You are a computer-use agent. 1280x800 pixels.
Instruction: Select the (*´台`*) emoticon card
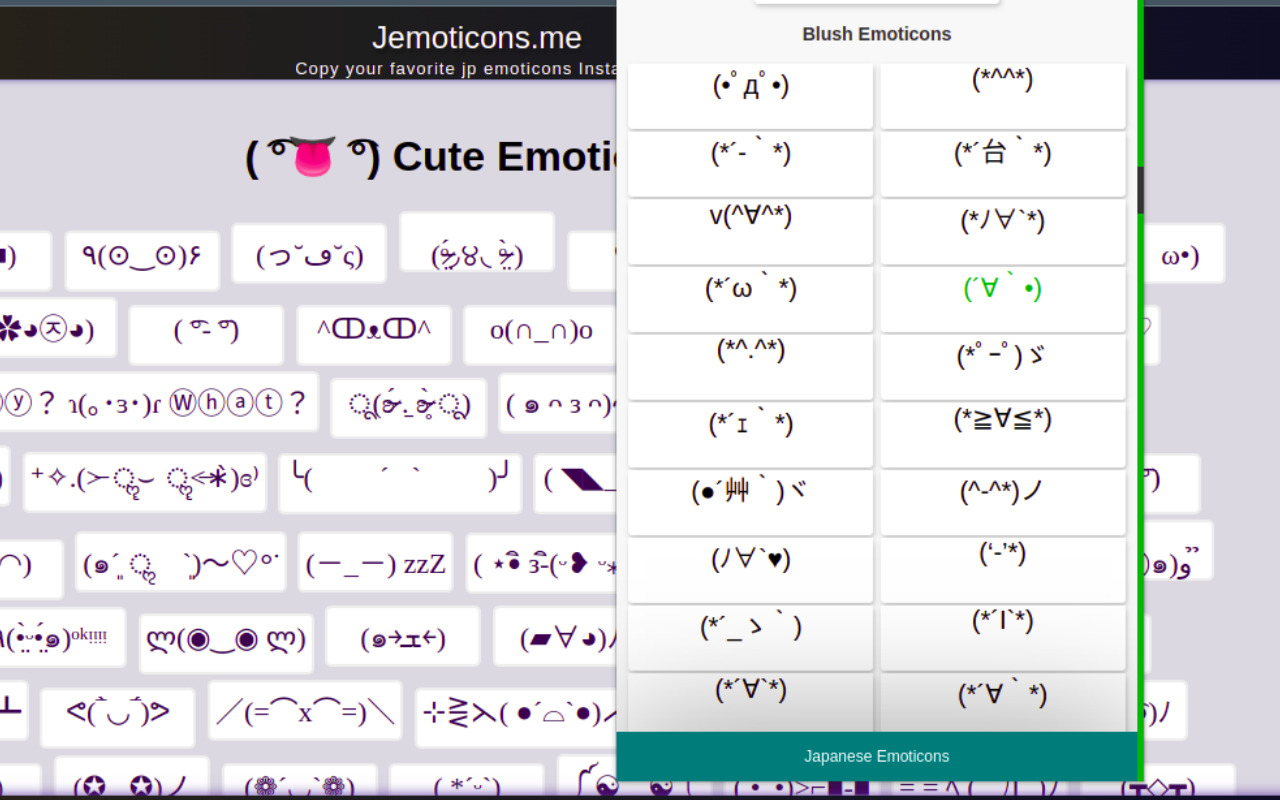pos(1003,164)
